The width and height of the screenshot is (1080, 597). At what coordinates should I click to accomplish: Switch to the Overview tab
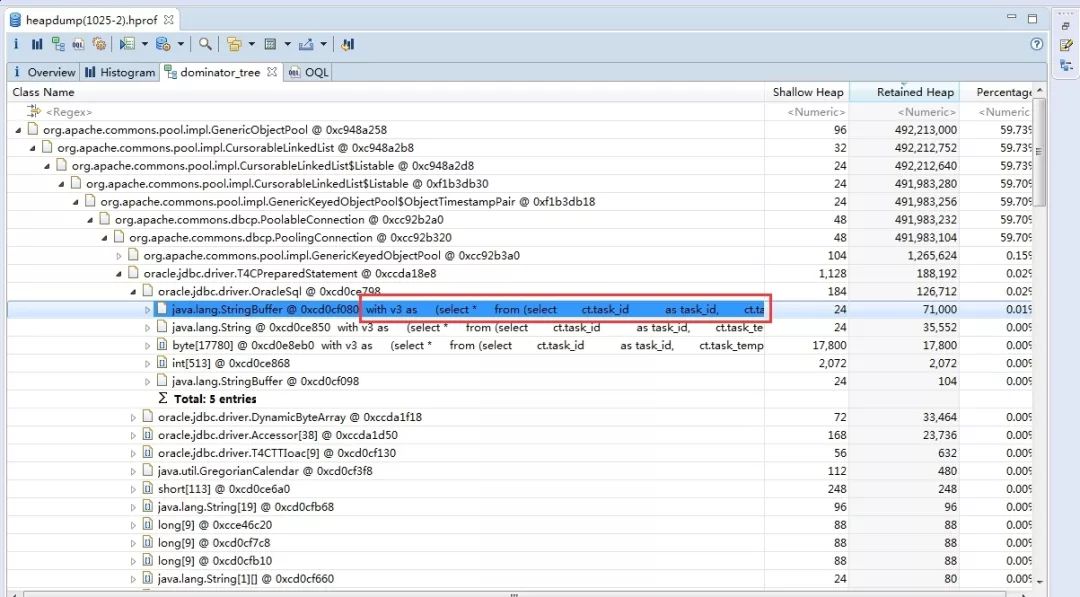(43, 72)
